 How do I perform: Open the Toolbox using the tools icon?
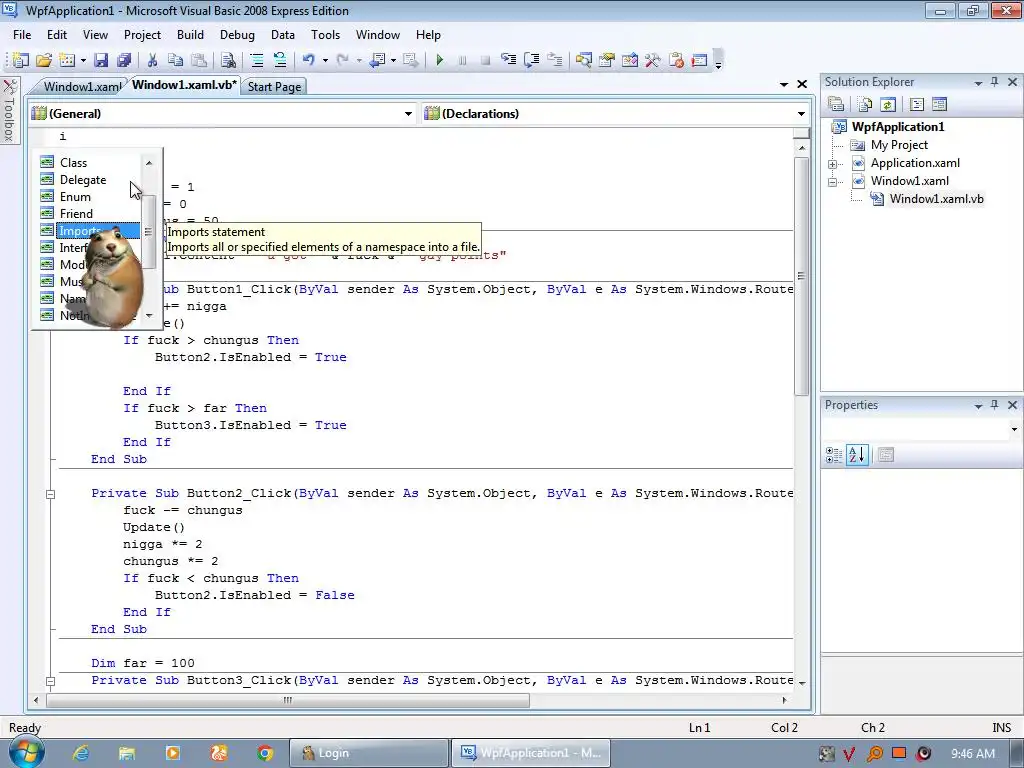coord(652,61)
